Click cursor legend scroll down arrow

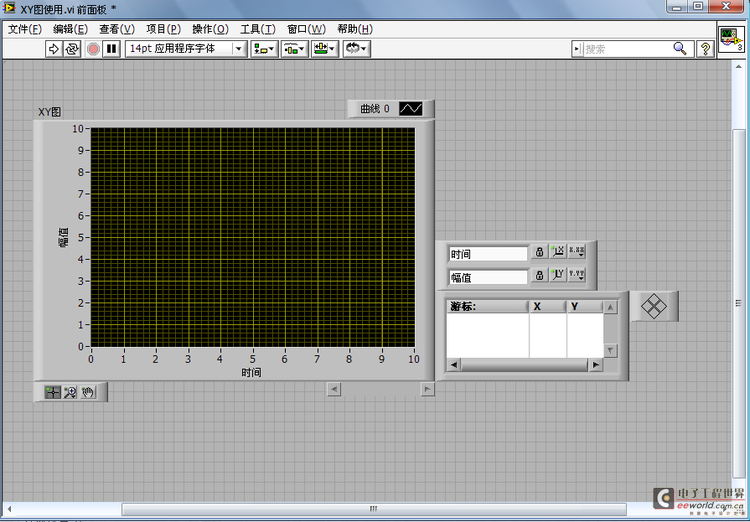click(x=610, y=351)
